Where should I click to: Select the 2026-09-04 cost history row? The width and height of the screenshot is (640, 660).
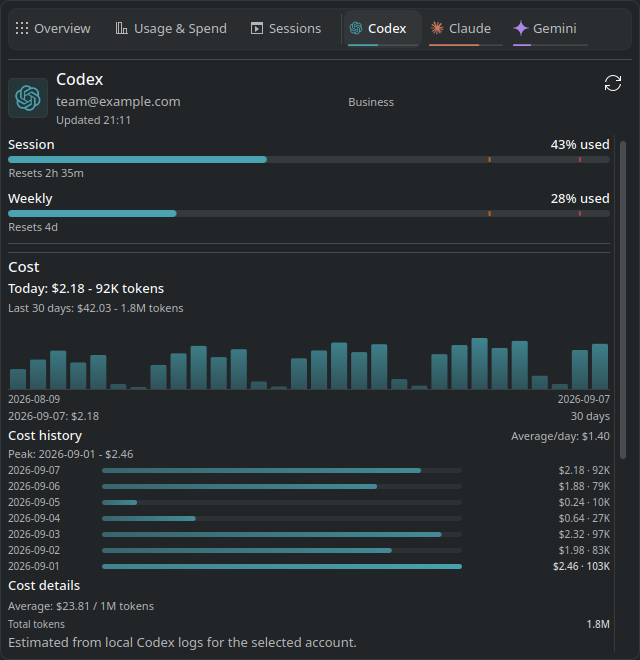309,518
